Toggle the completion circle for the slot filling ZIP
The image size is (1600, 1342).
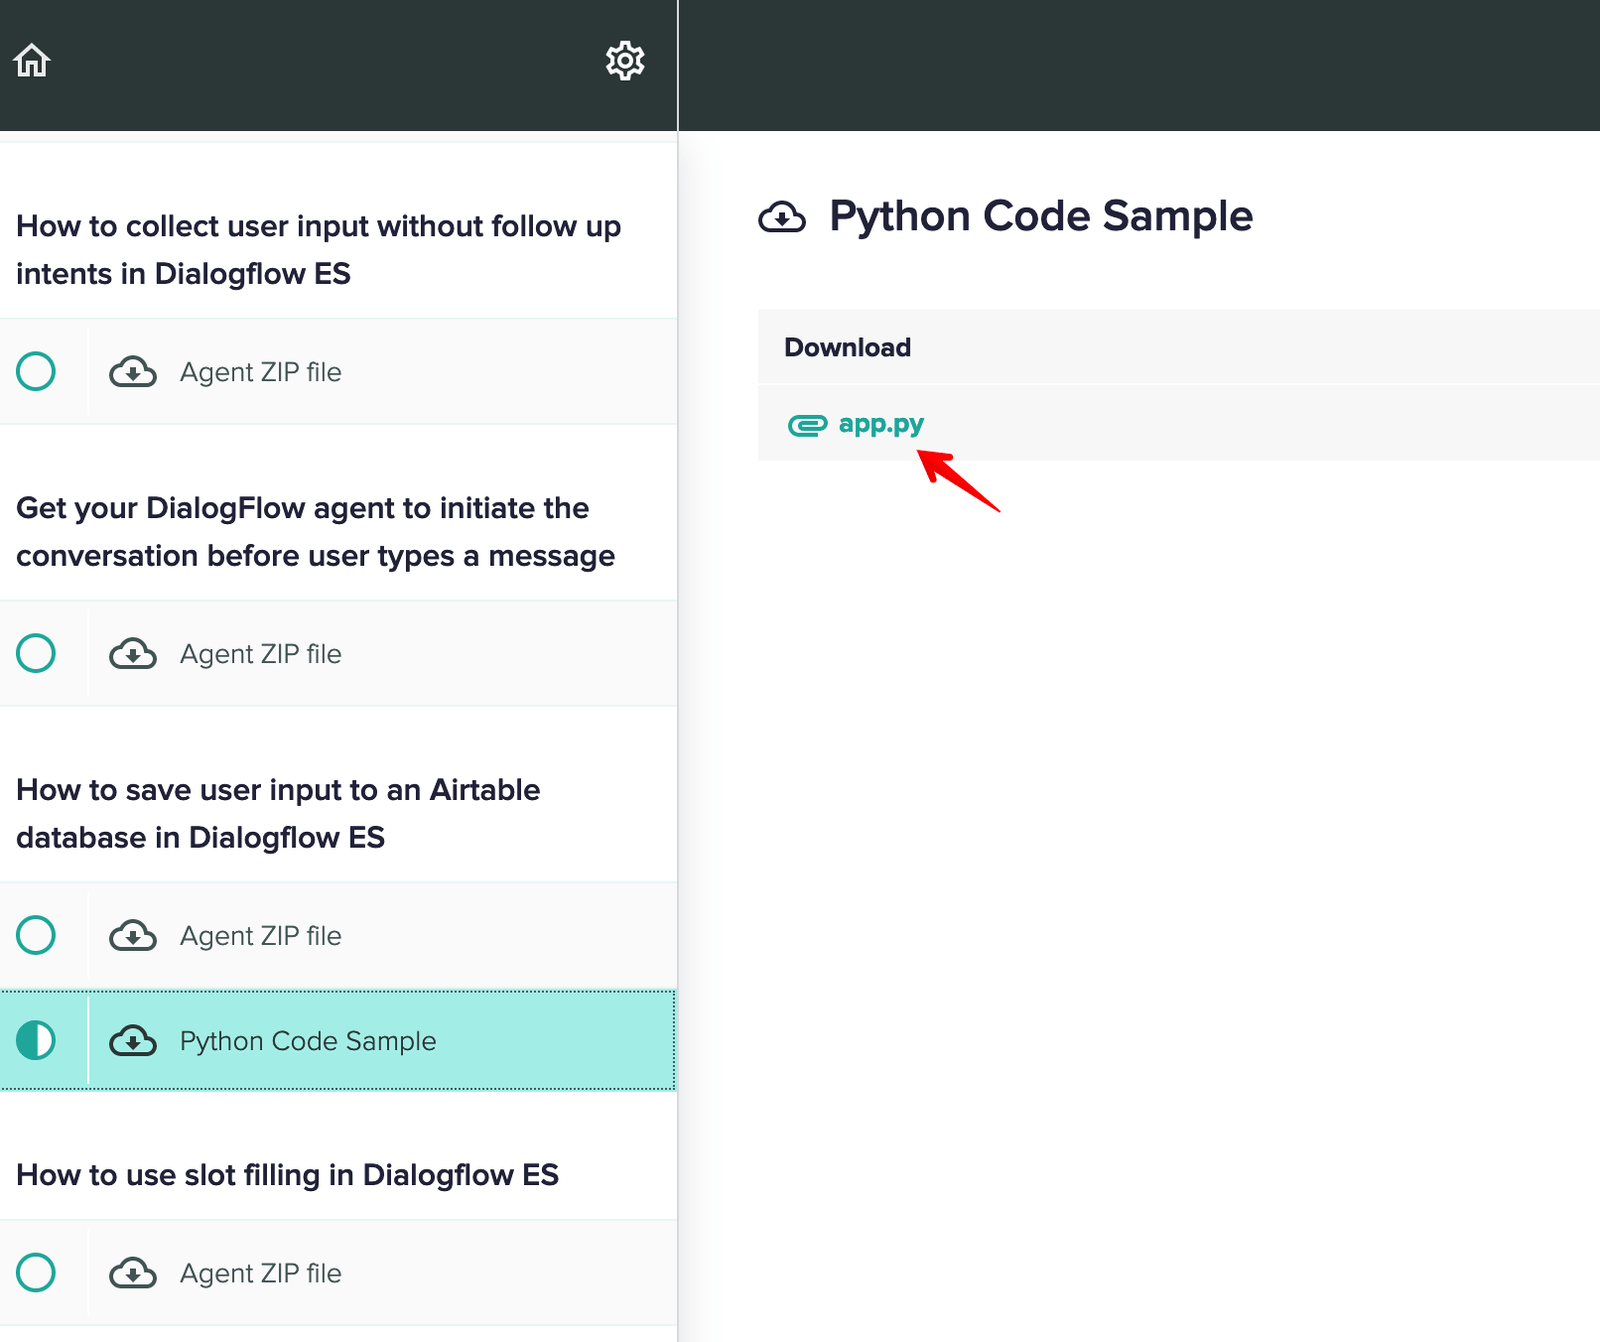(35, 1273)
